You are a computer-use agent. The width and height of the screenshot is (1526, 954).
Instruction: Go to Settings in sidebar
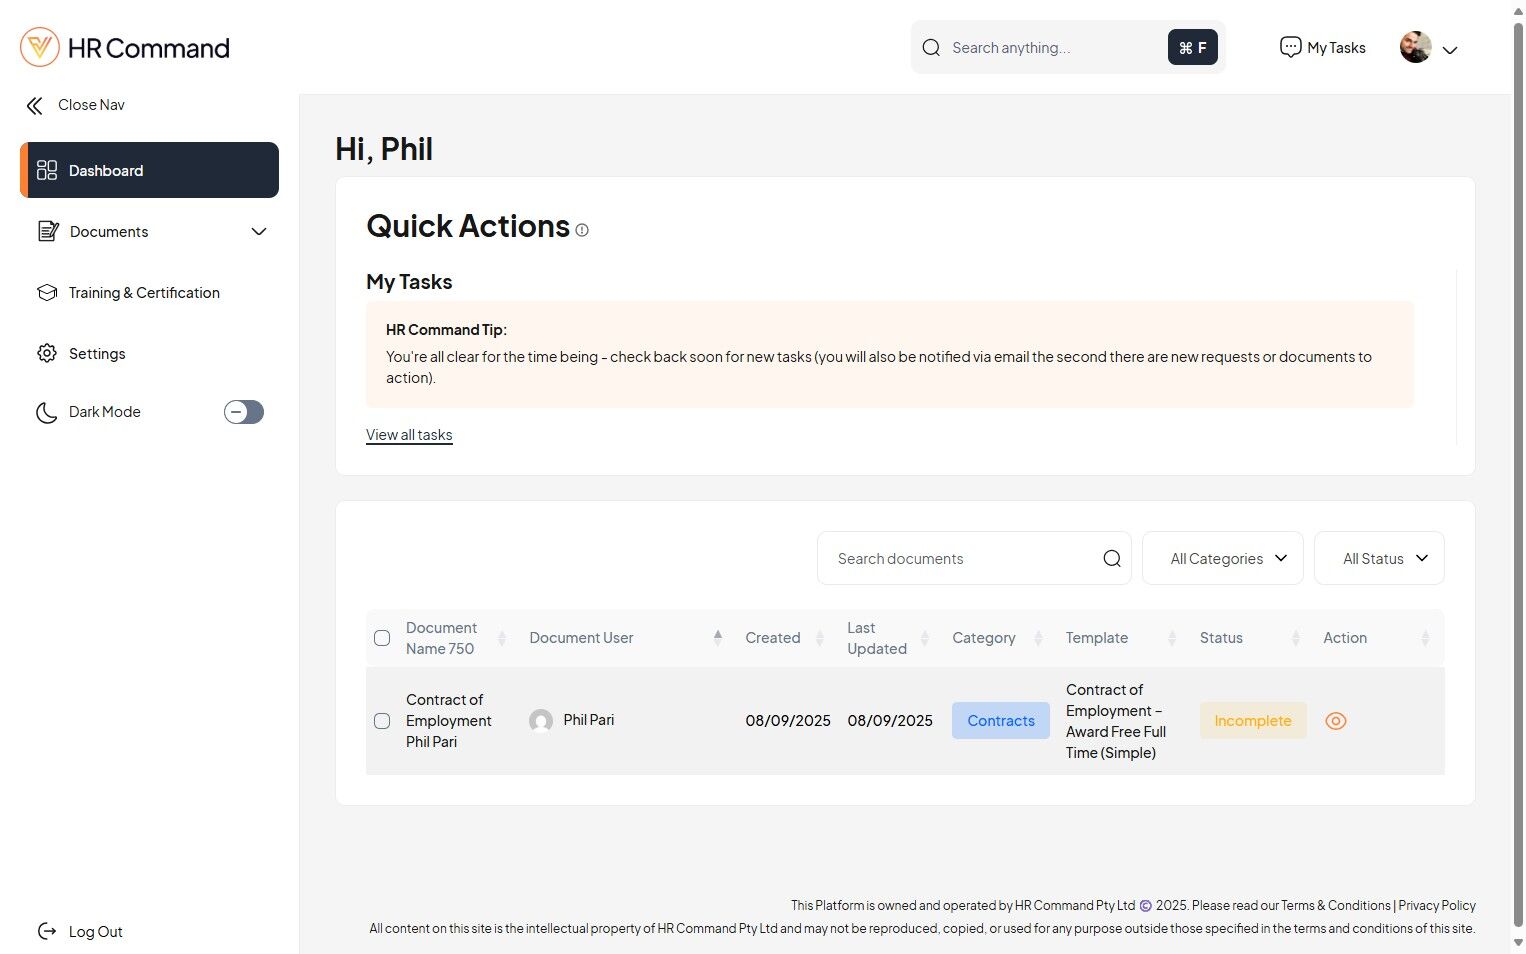pyautogui.click(x=97, y=354)
